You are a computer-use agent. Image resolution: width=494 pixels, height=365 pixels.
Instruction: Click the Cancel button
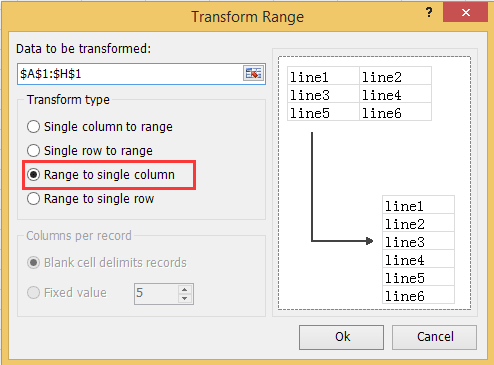tap(434, 337)
